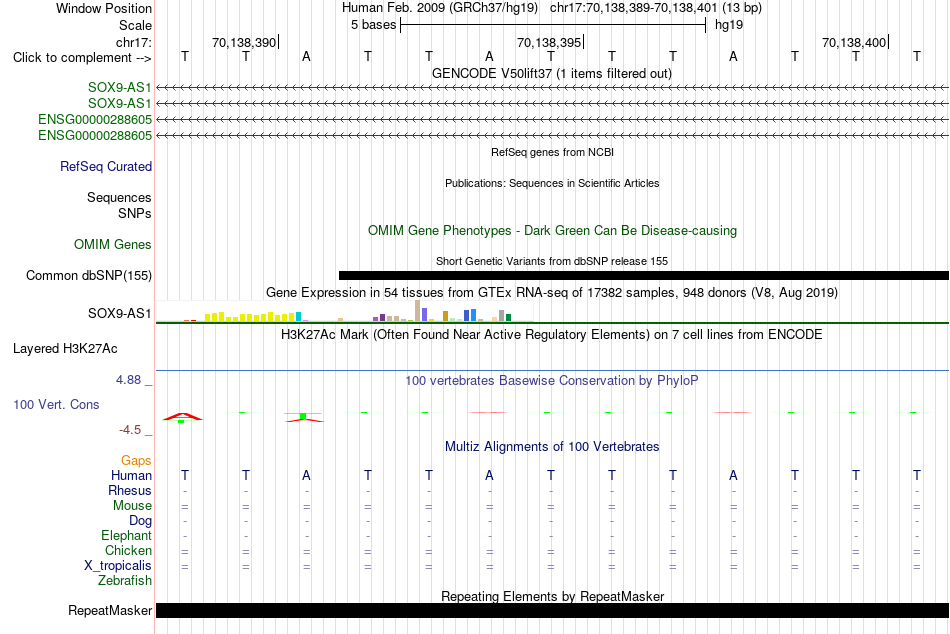Click the Sequences label under Publications
950x634 pixels.
(x=119, y=198)
